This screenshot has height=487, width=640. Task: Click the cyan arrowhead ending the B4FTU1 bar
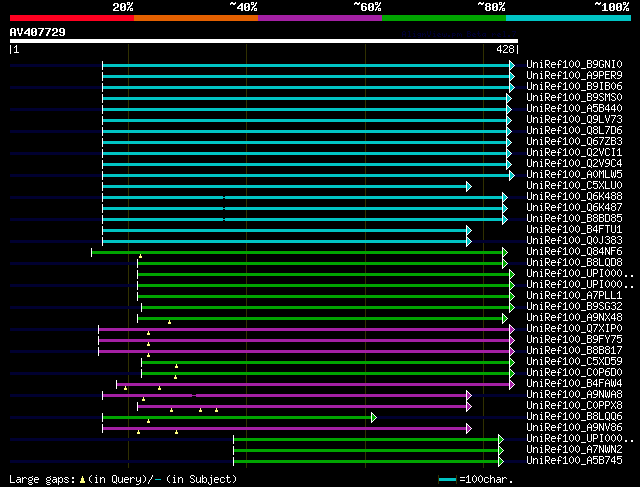coord(469,231)
